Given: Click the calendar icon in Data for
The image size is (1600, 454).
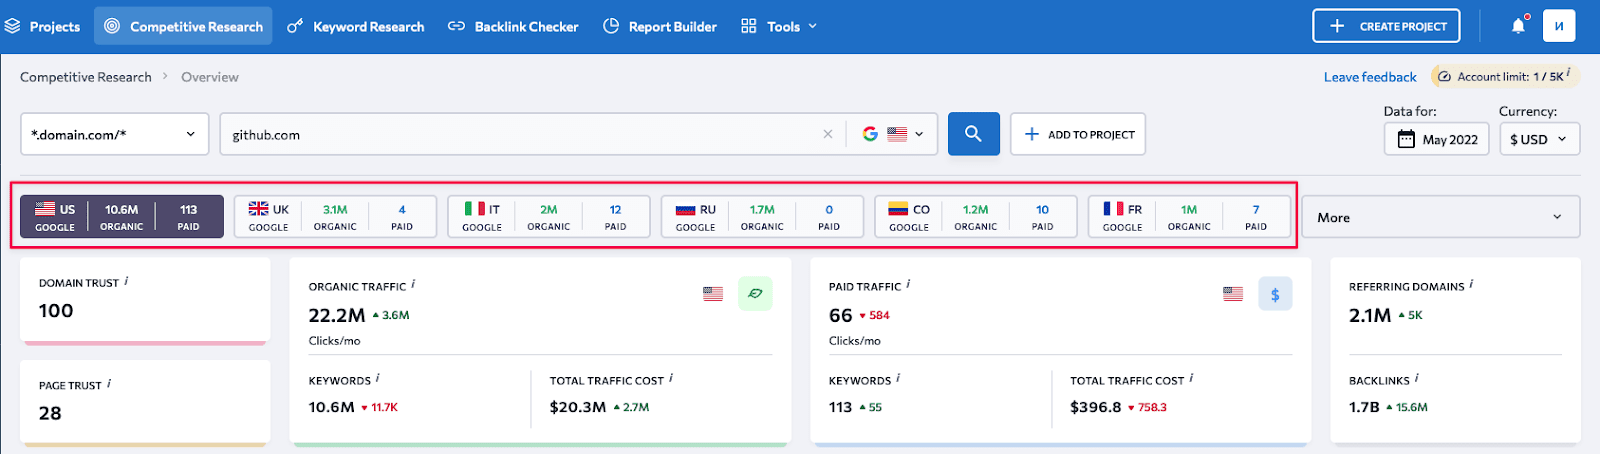Looking at the screenshot, I should pyautogui.click(x=1406, y=139).
